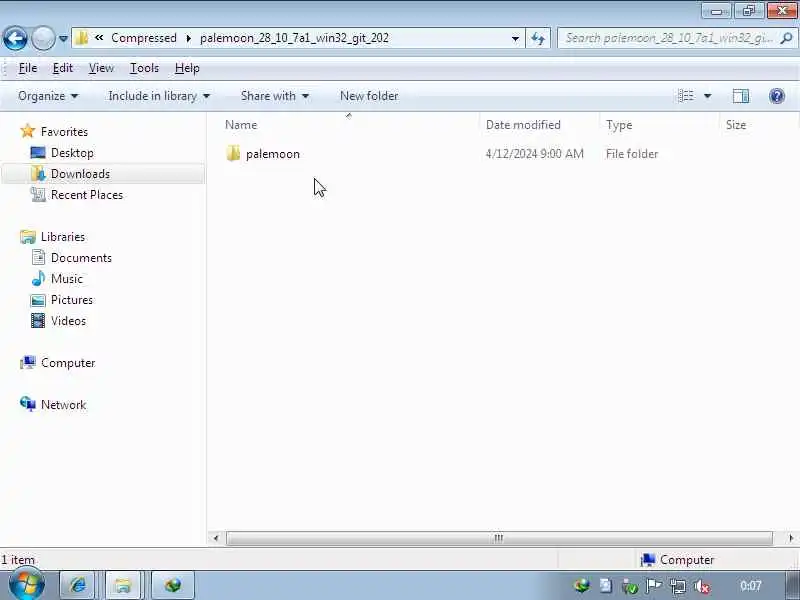Sort by the Name column
800x600 pixels.
[x=241, y=125]
